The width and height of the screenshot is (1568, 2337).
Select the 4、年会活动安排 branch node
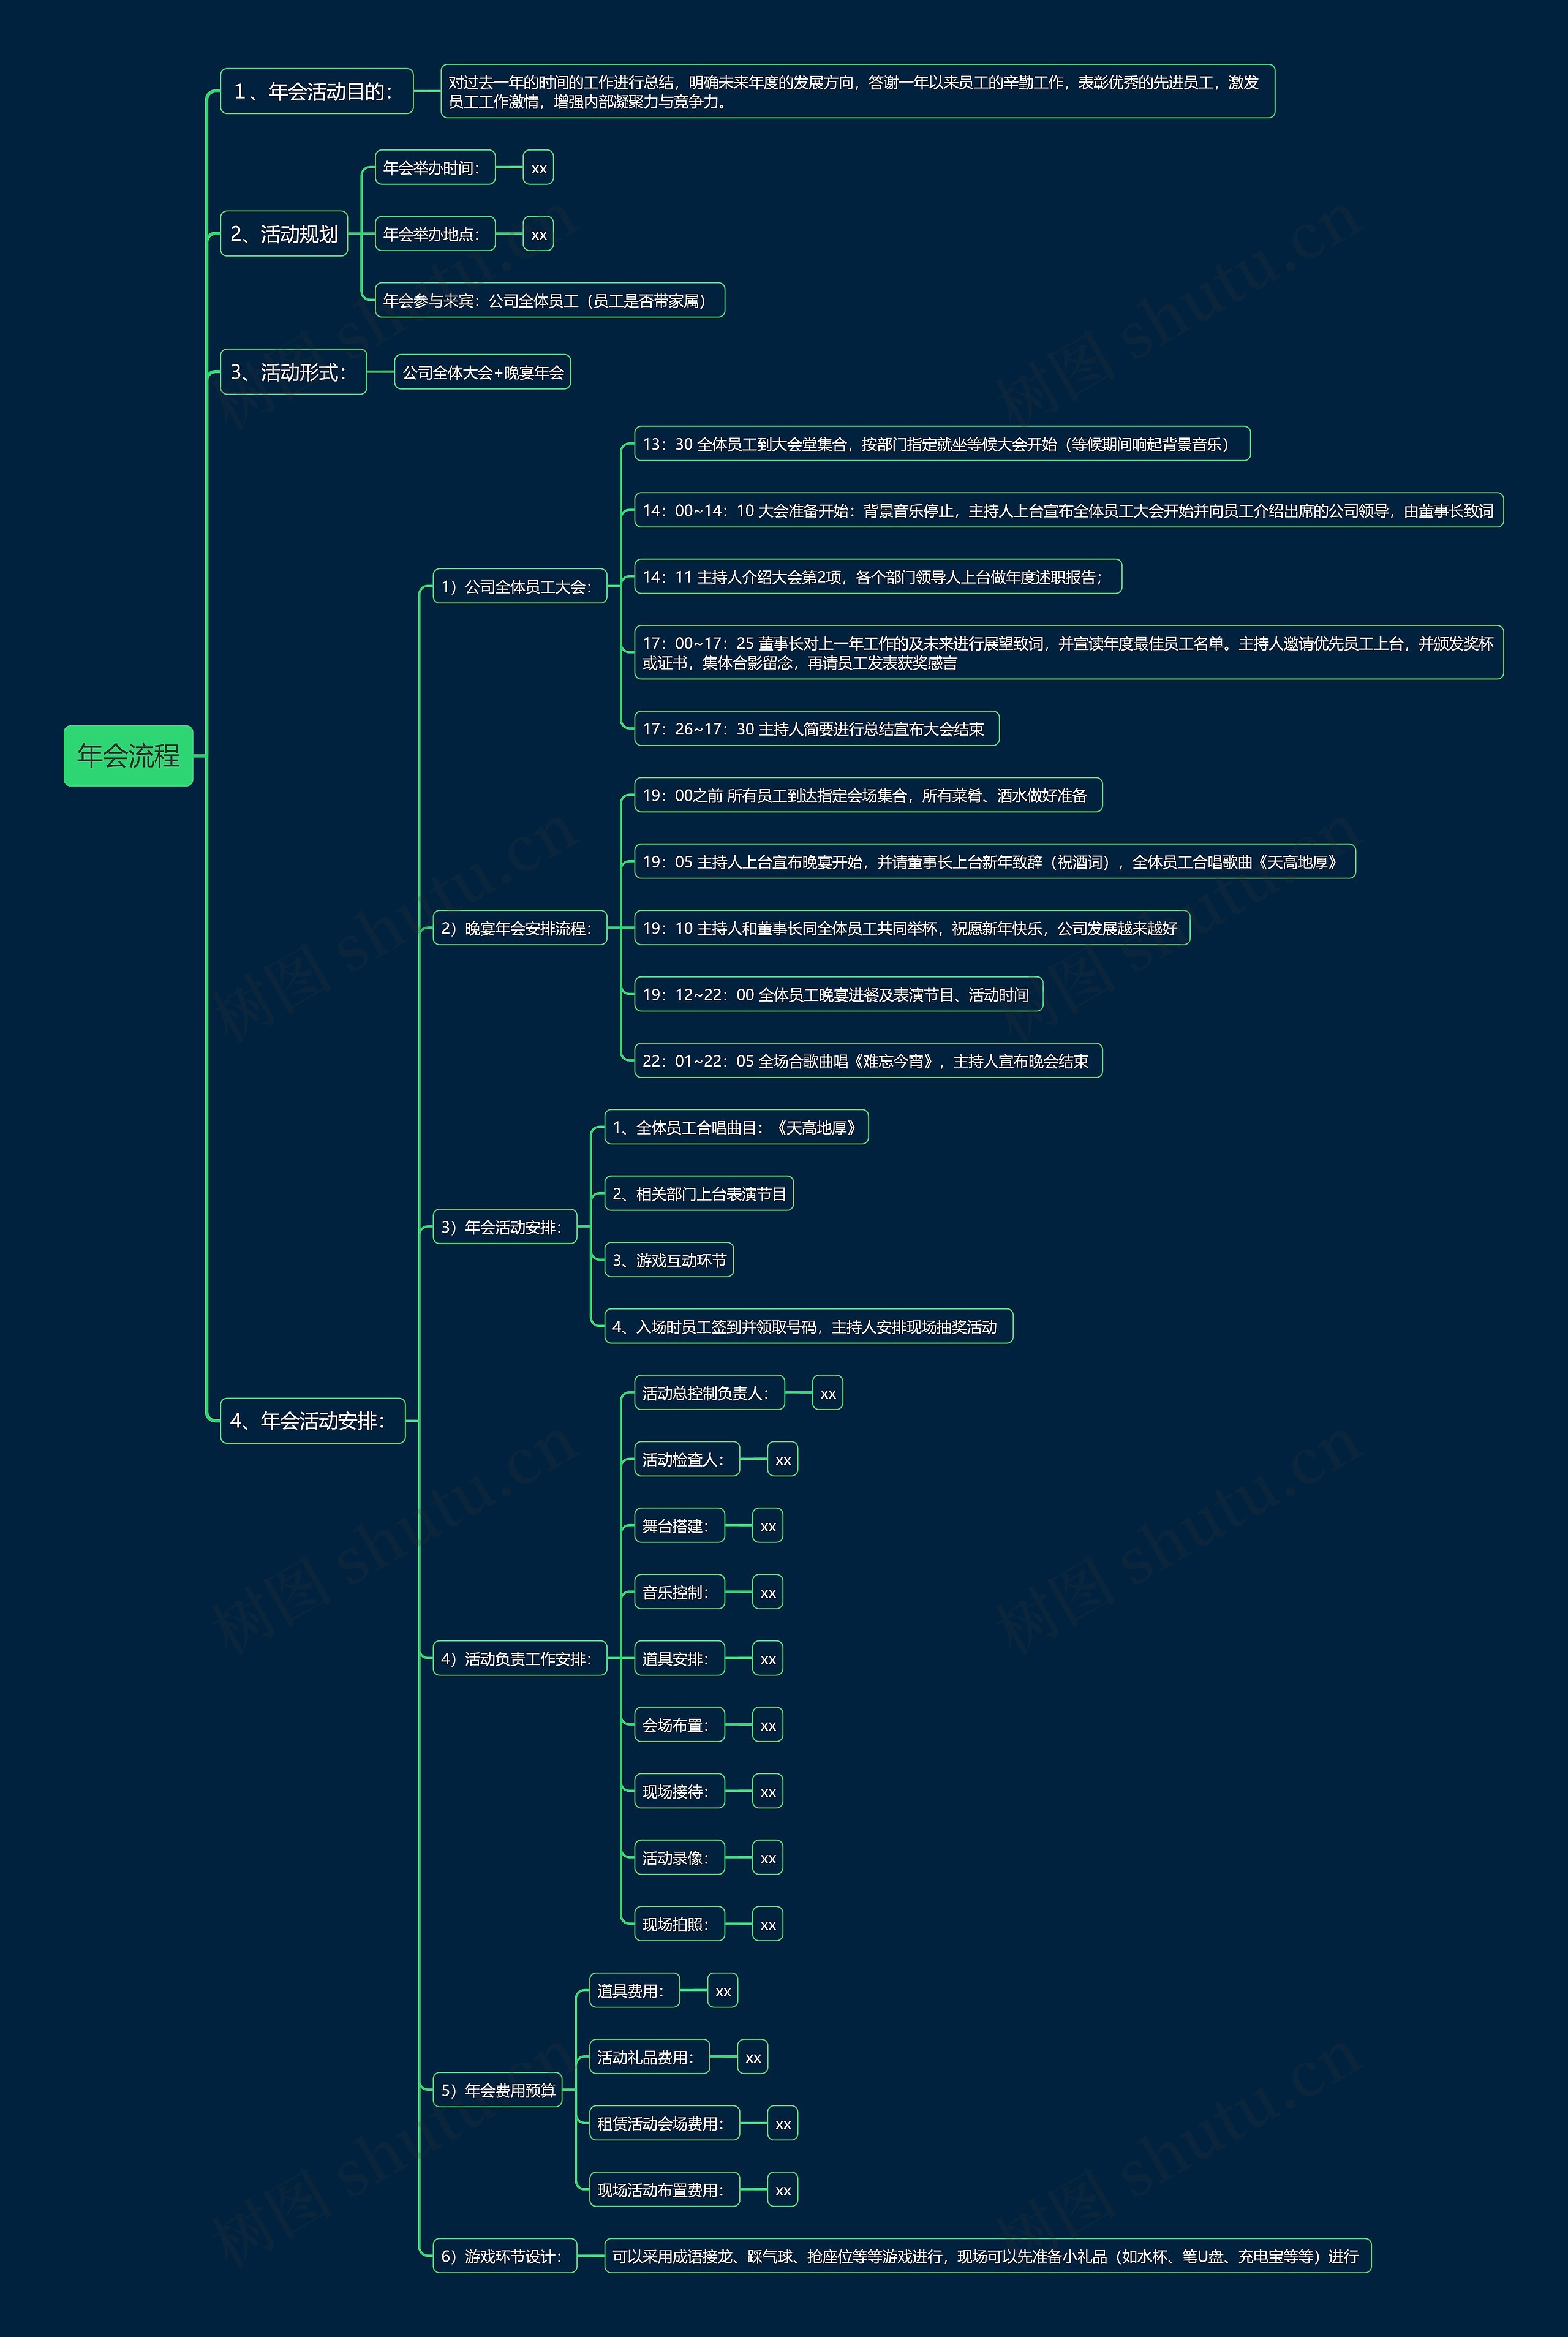point(312,1420)
